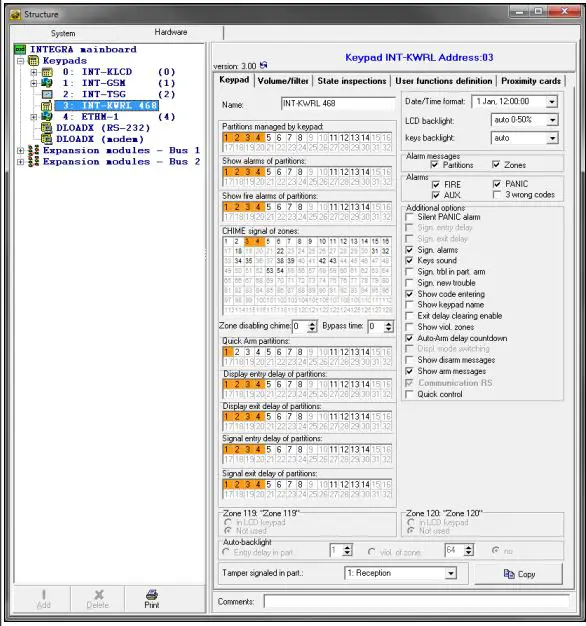Open the keys backlight dropdown
The height and width of the screenshot is (626, 586).
pyautogui.click(x=552, y=138)
